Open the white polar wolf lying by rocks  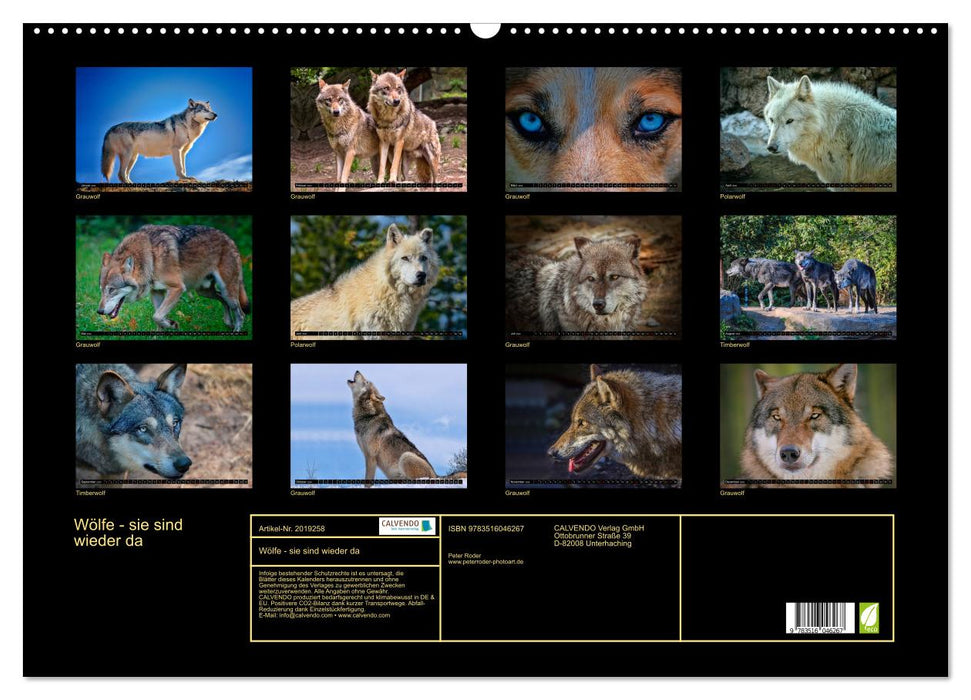click(808, 127)
